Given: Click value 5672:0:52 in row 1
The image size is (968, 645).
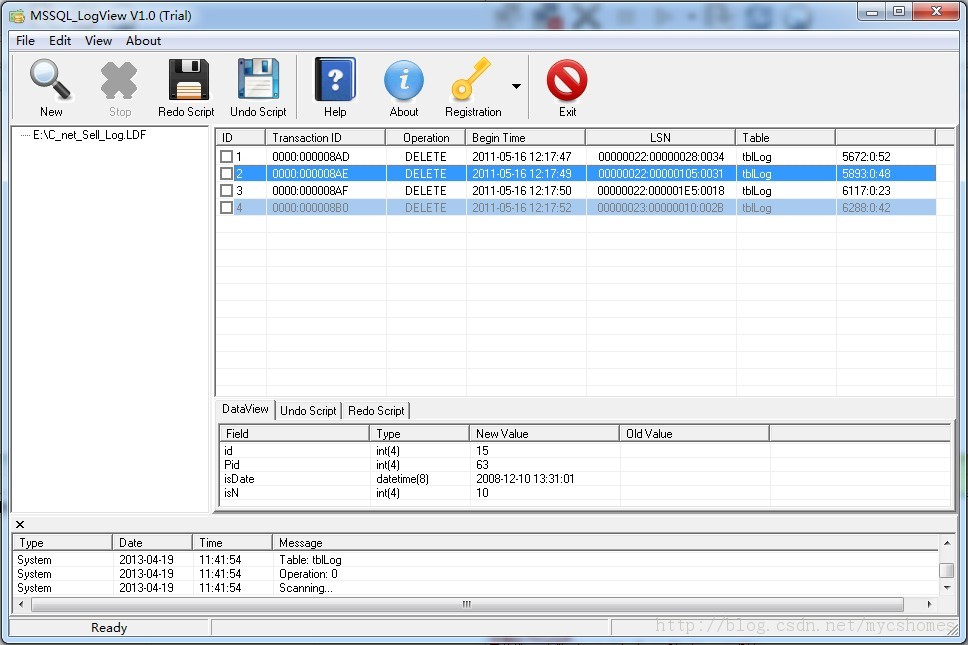Looking at the screenshot, I should coord(866,157).
